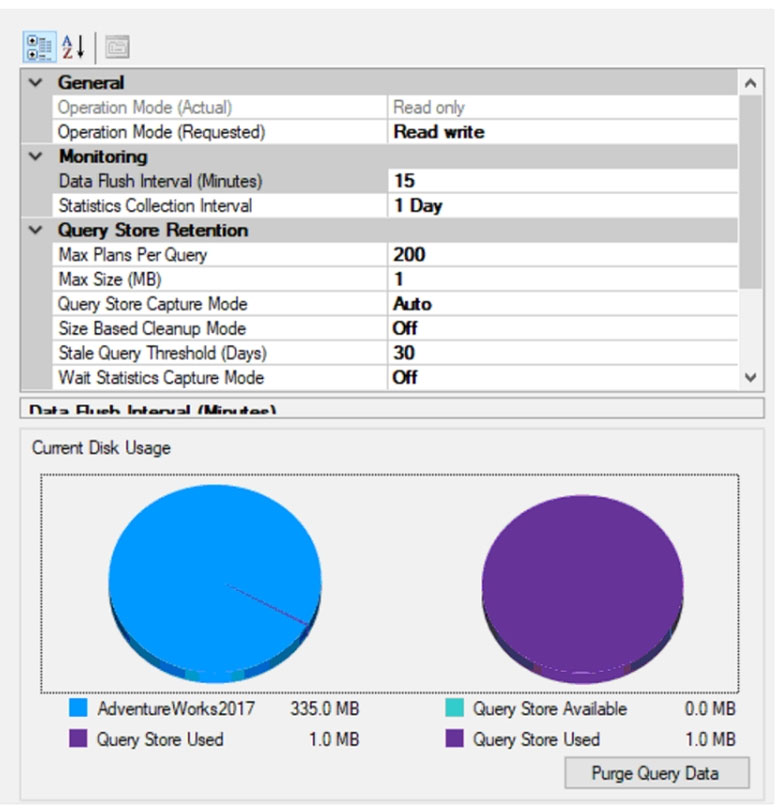Select the Wait Statistics Capture Mode label
This screenshot has height=811, width=780.
(161, 378)
